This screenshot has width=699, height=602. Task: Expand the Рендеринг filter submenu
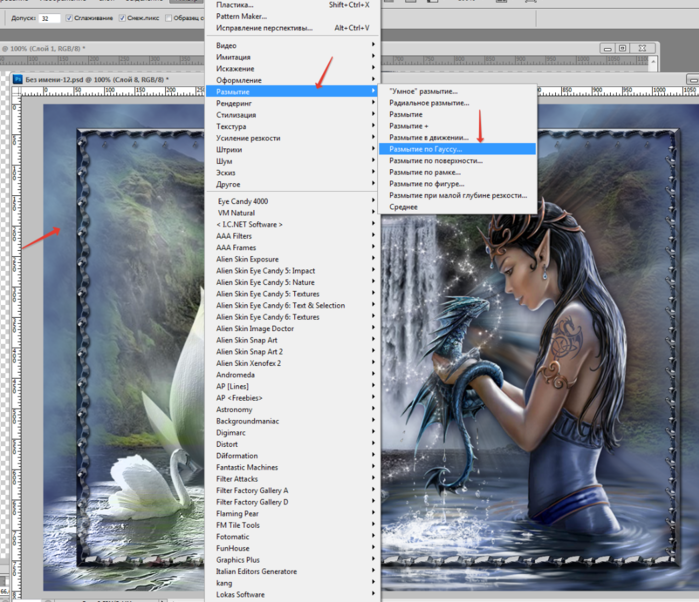coord(293,103)
